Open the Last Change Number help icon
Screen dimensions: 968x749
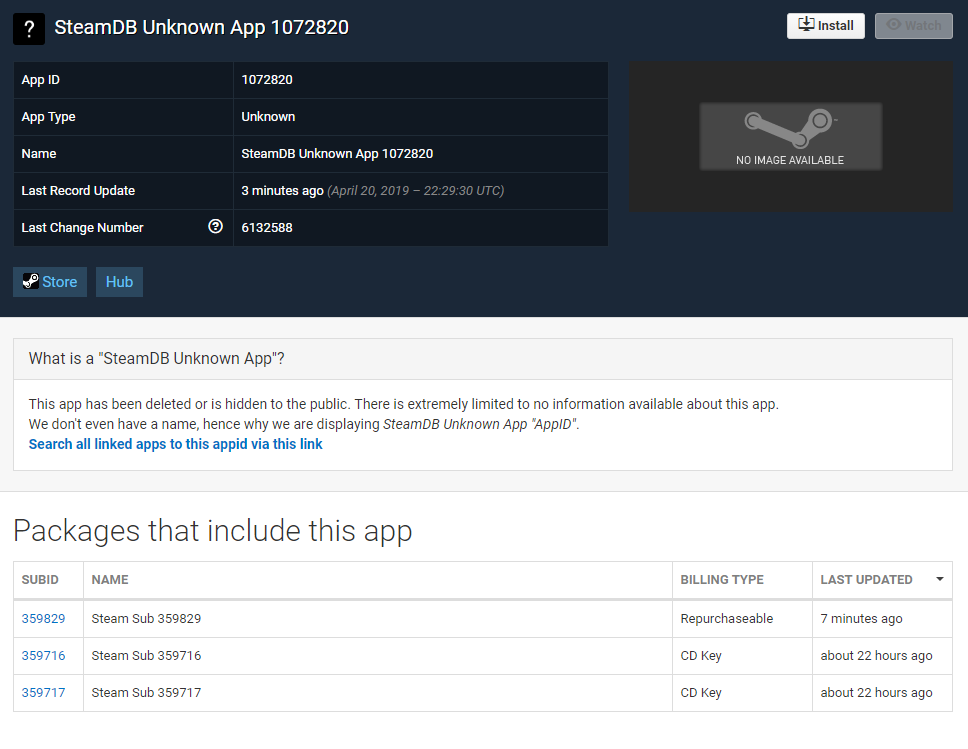[x=215, y=227]
